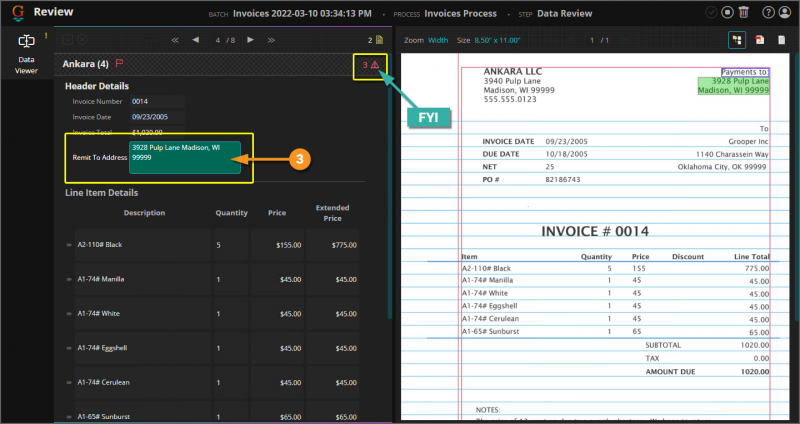Image resolution: width=800 pixels, height=424 pixels.
Task: Click the red PDF view icon
Action: (760, 40)
